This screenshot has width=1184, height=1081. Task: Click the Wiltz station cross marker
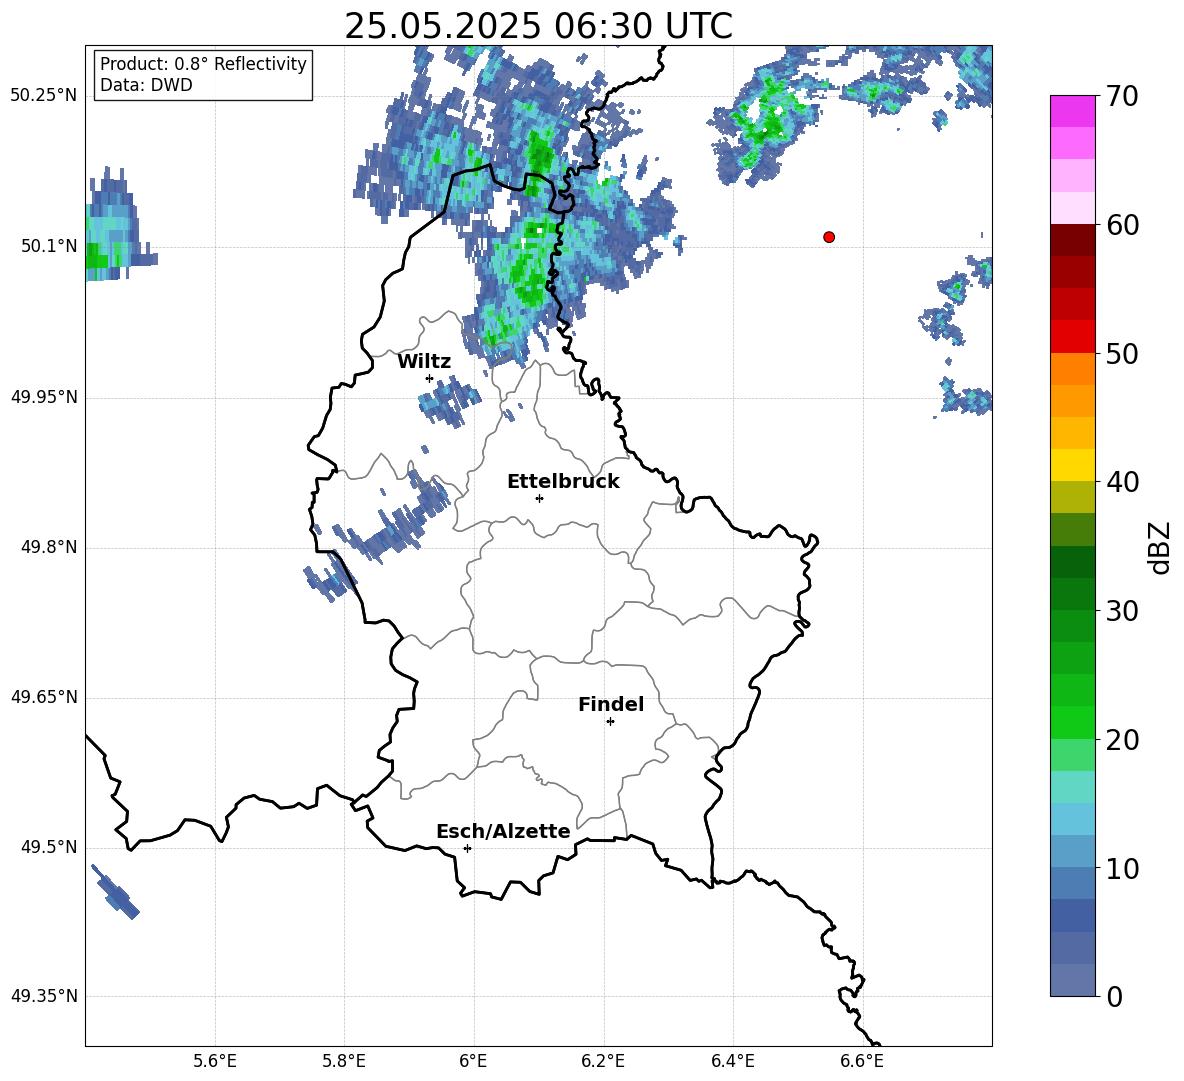coord(430,378)
